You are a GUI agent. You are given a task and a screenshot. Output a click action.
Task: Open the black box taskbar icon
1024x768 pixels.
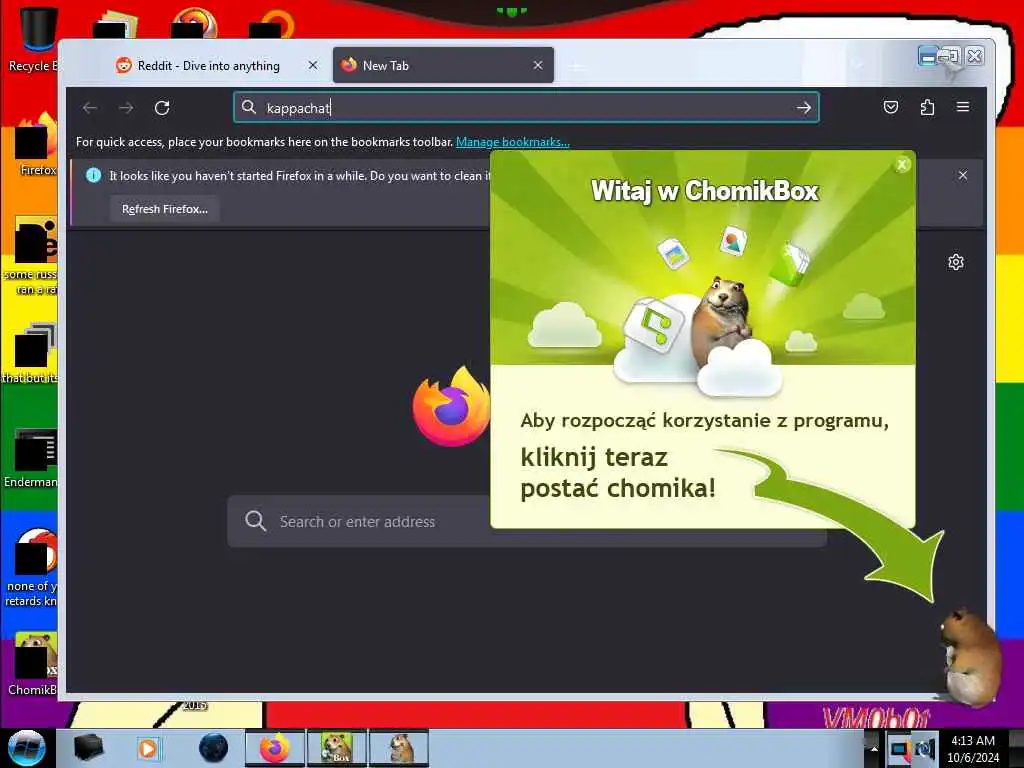(88, 748)
